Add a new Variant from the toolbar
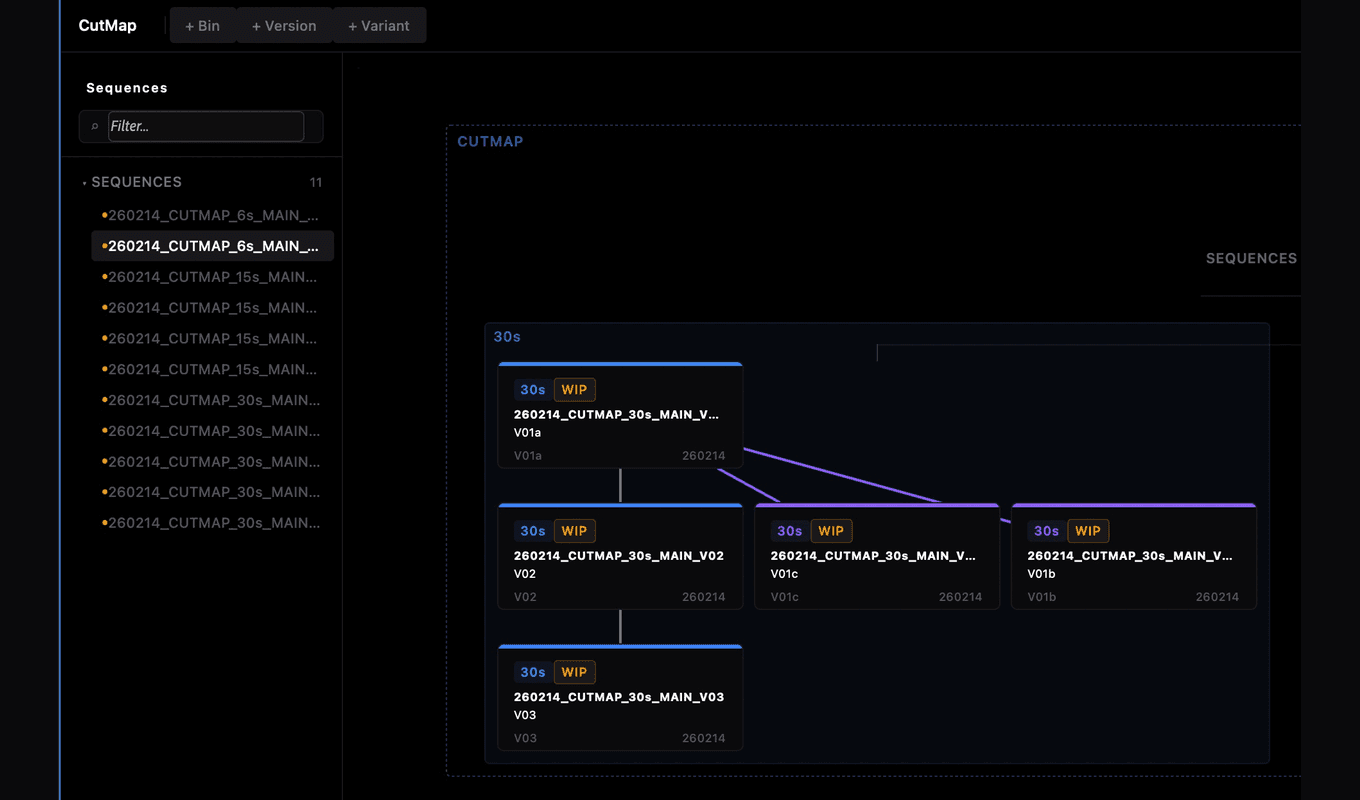This screenshot has height=800, width=1360. (x=379, y=26)
